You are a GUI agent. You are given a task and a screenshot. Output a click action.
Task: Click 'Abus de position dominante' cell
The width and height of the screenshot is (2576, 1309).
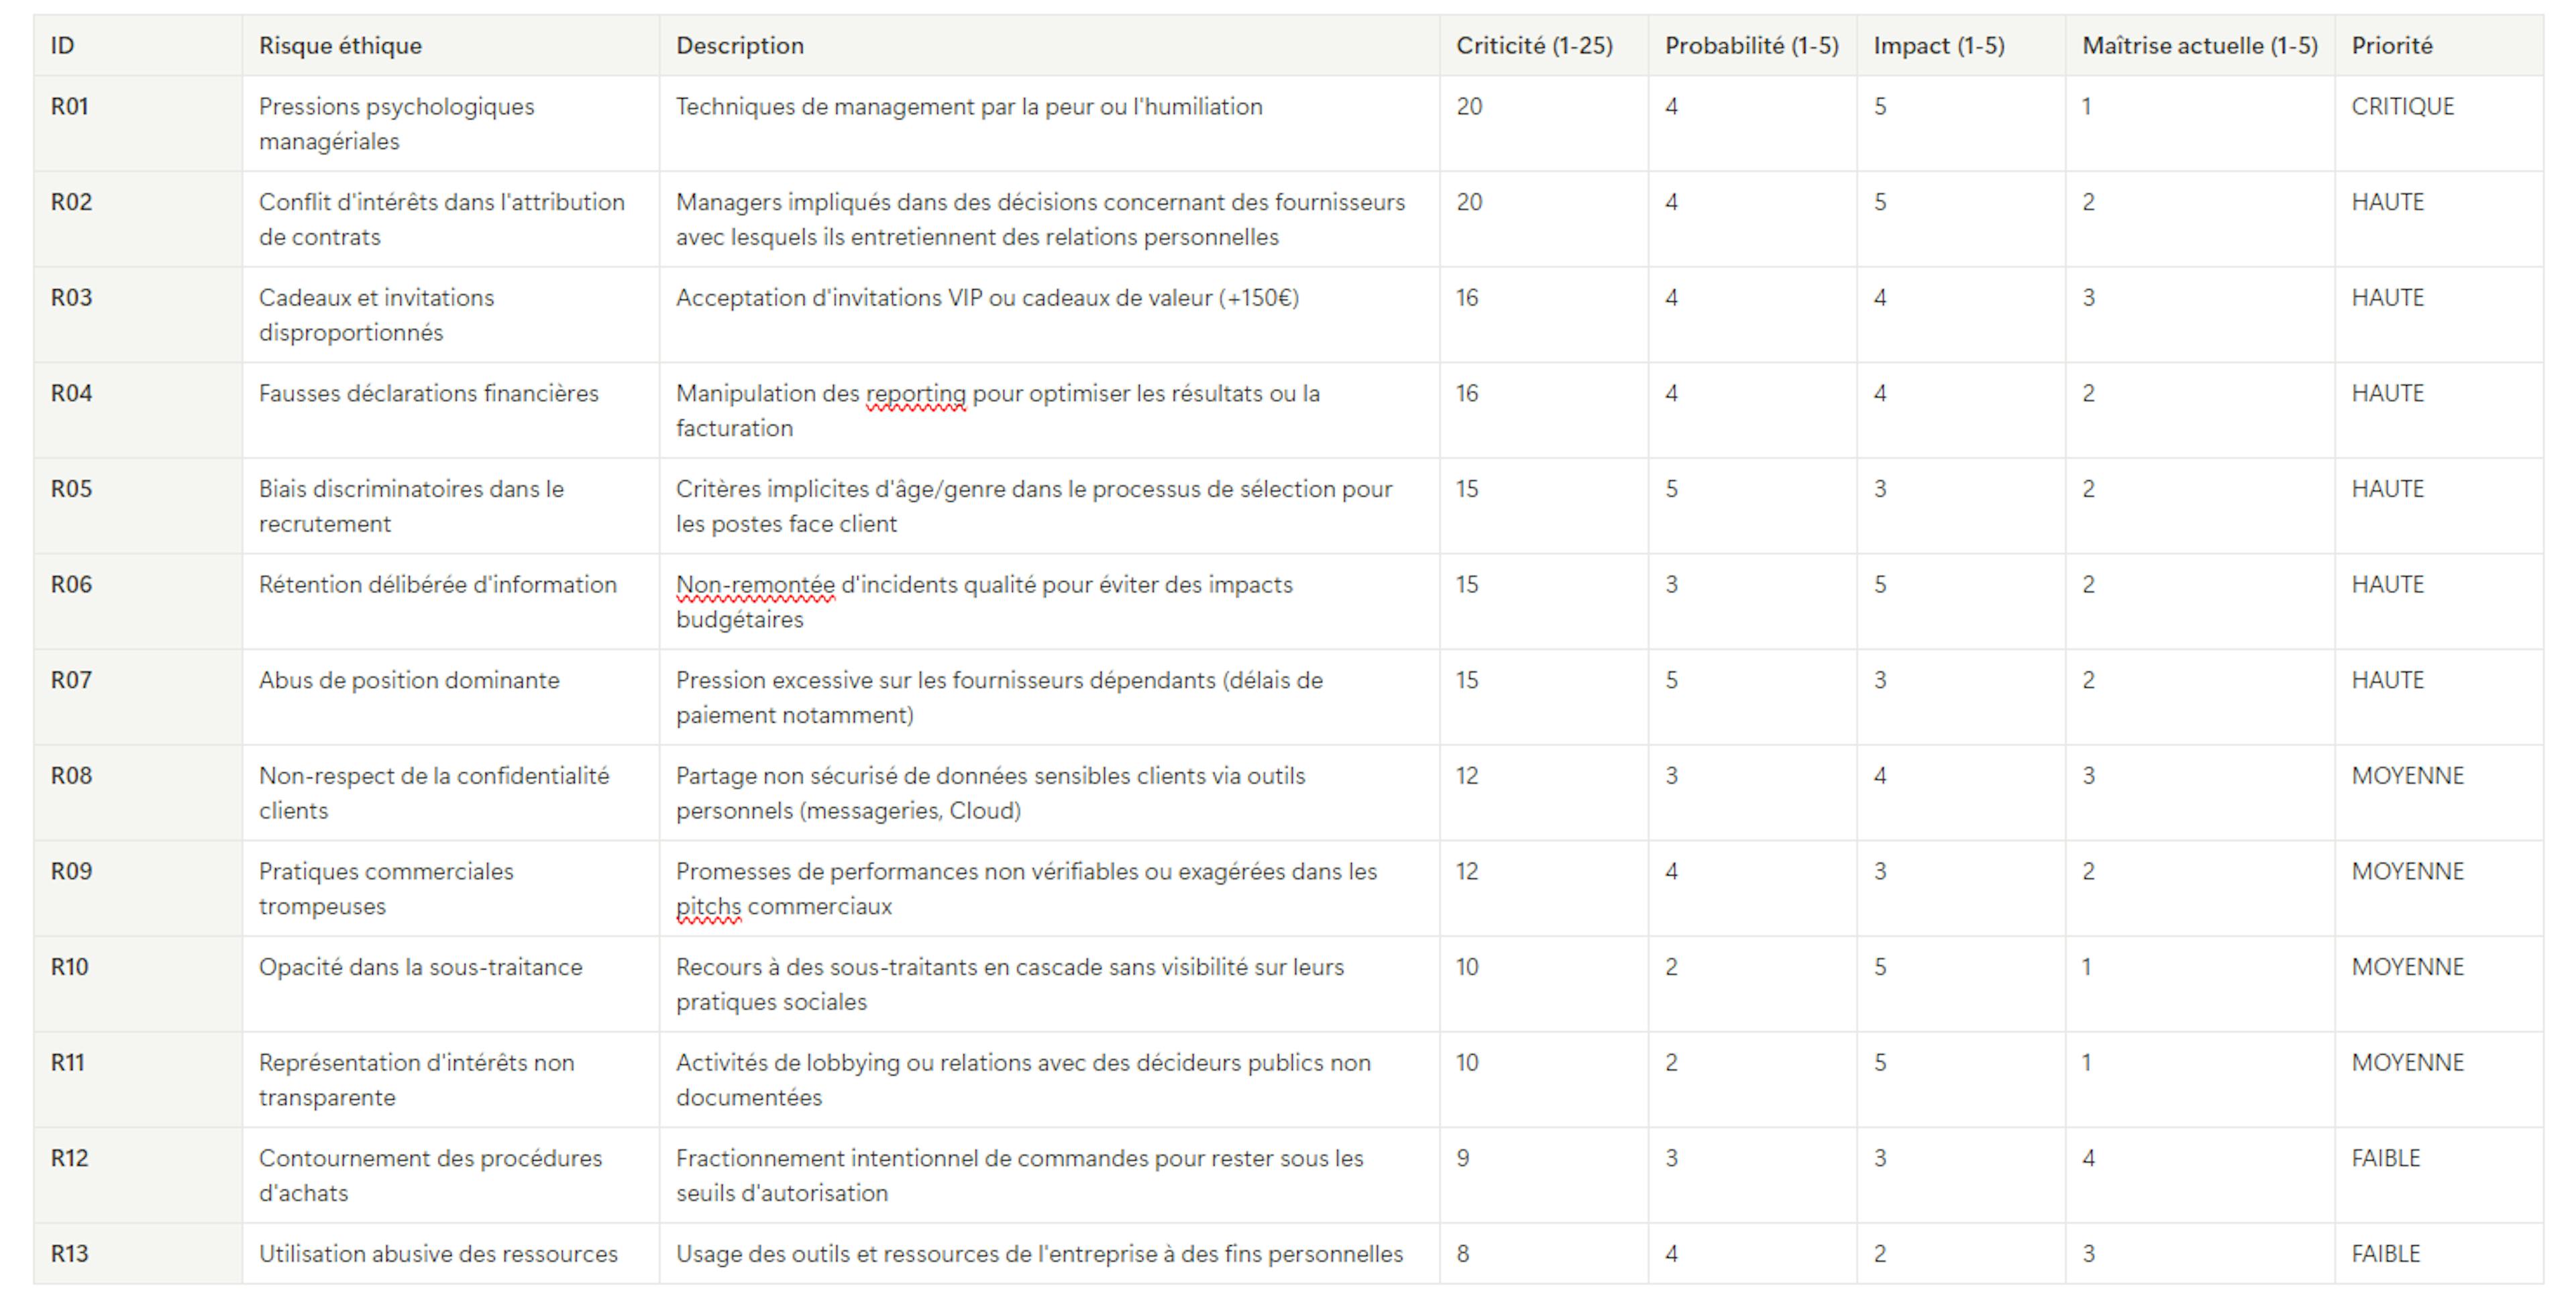[x=450, y=697]
